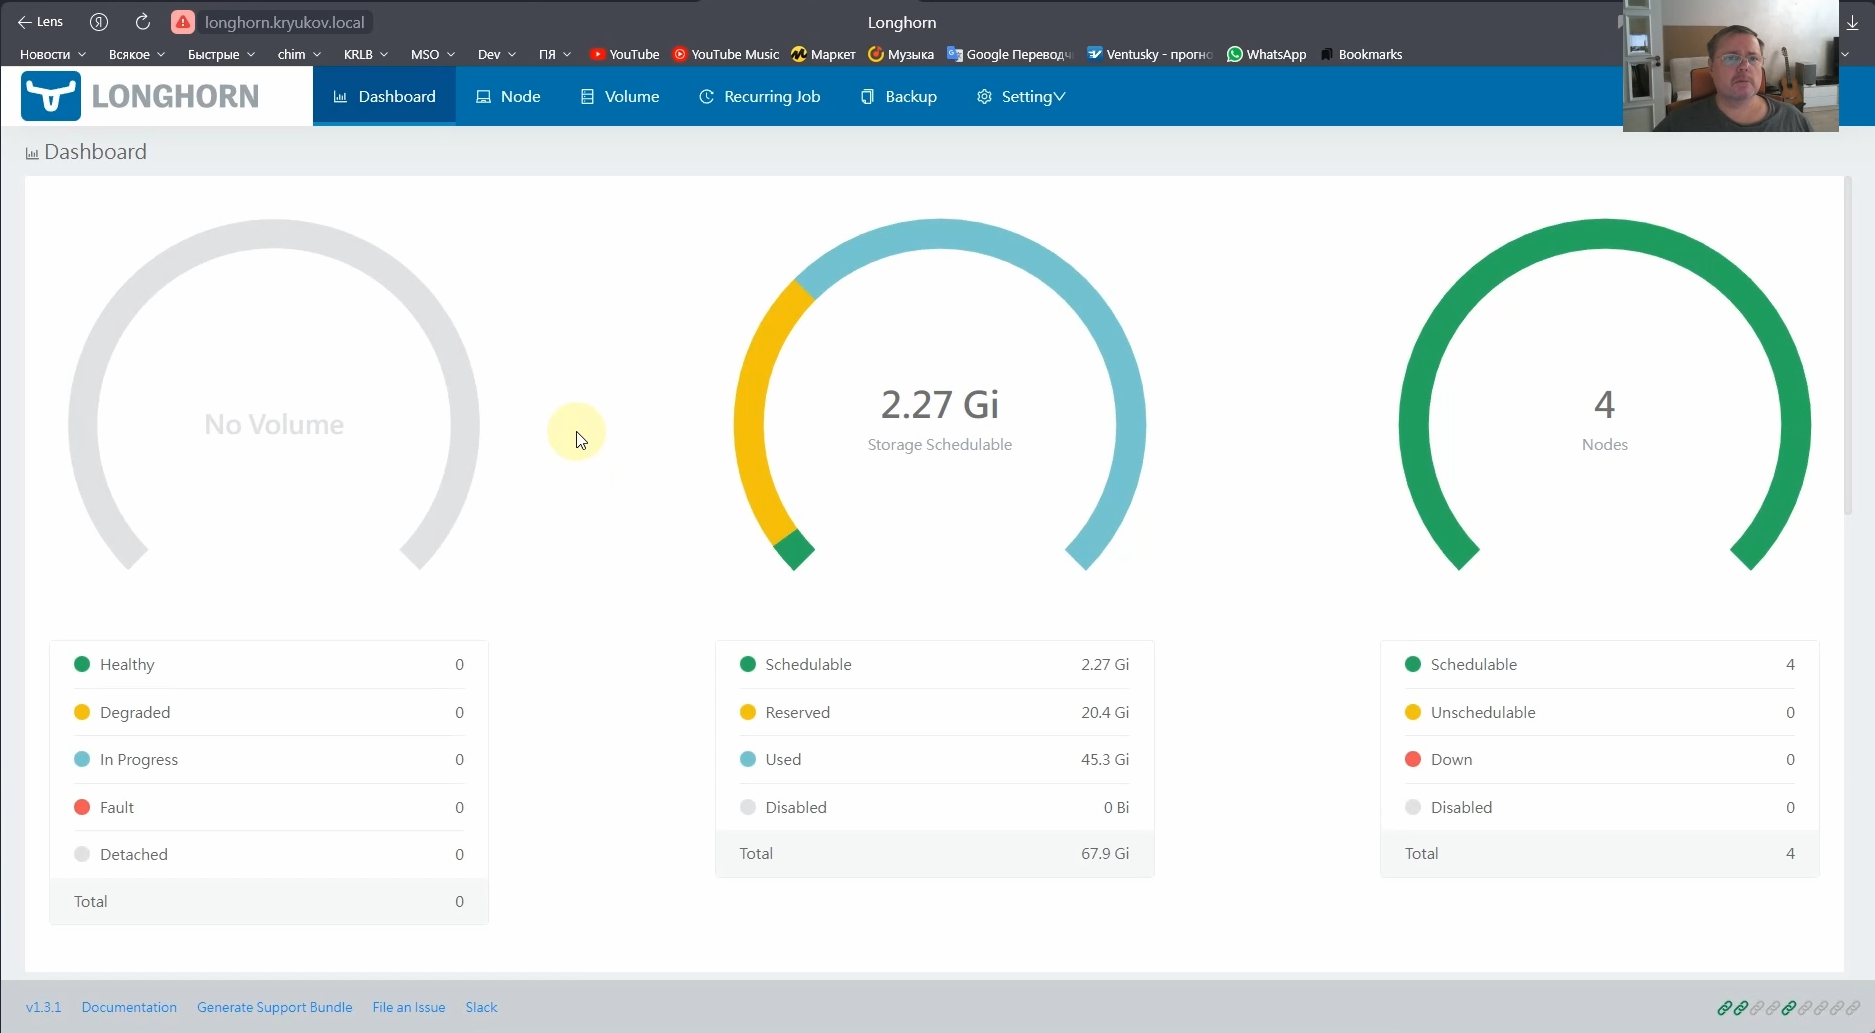Expand the Setting dropdown menu
Image resolution: width=1875 pixels, height=1033 pixels.
(x=1021, y=96)
